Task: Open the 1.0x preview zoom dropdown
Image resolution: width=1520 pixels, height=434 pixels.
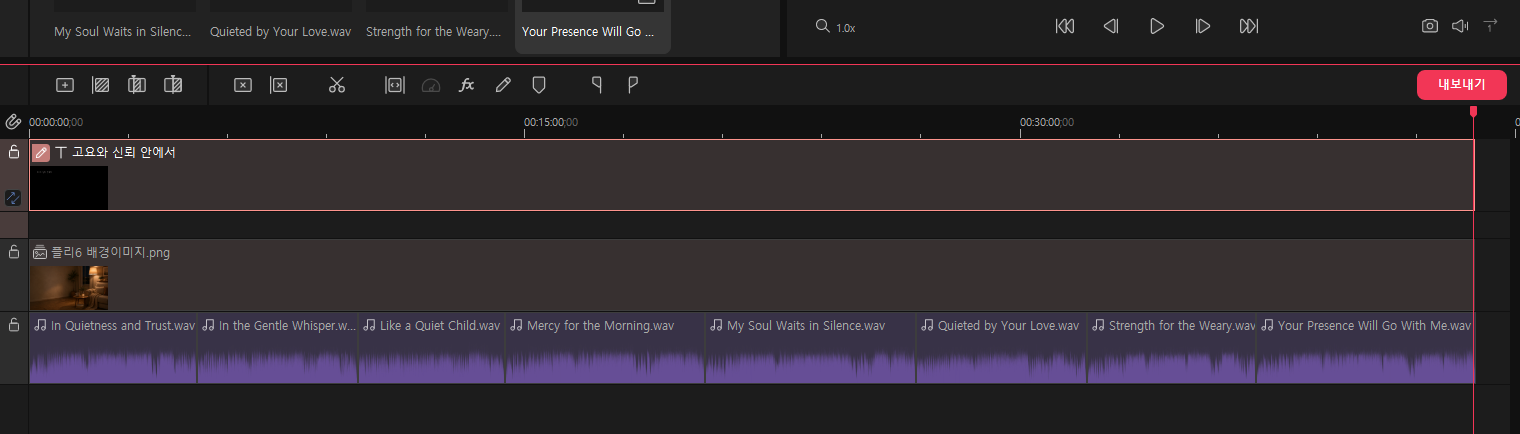Action: [846, 28]
